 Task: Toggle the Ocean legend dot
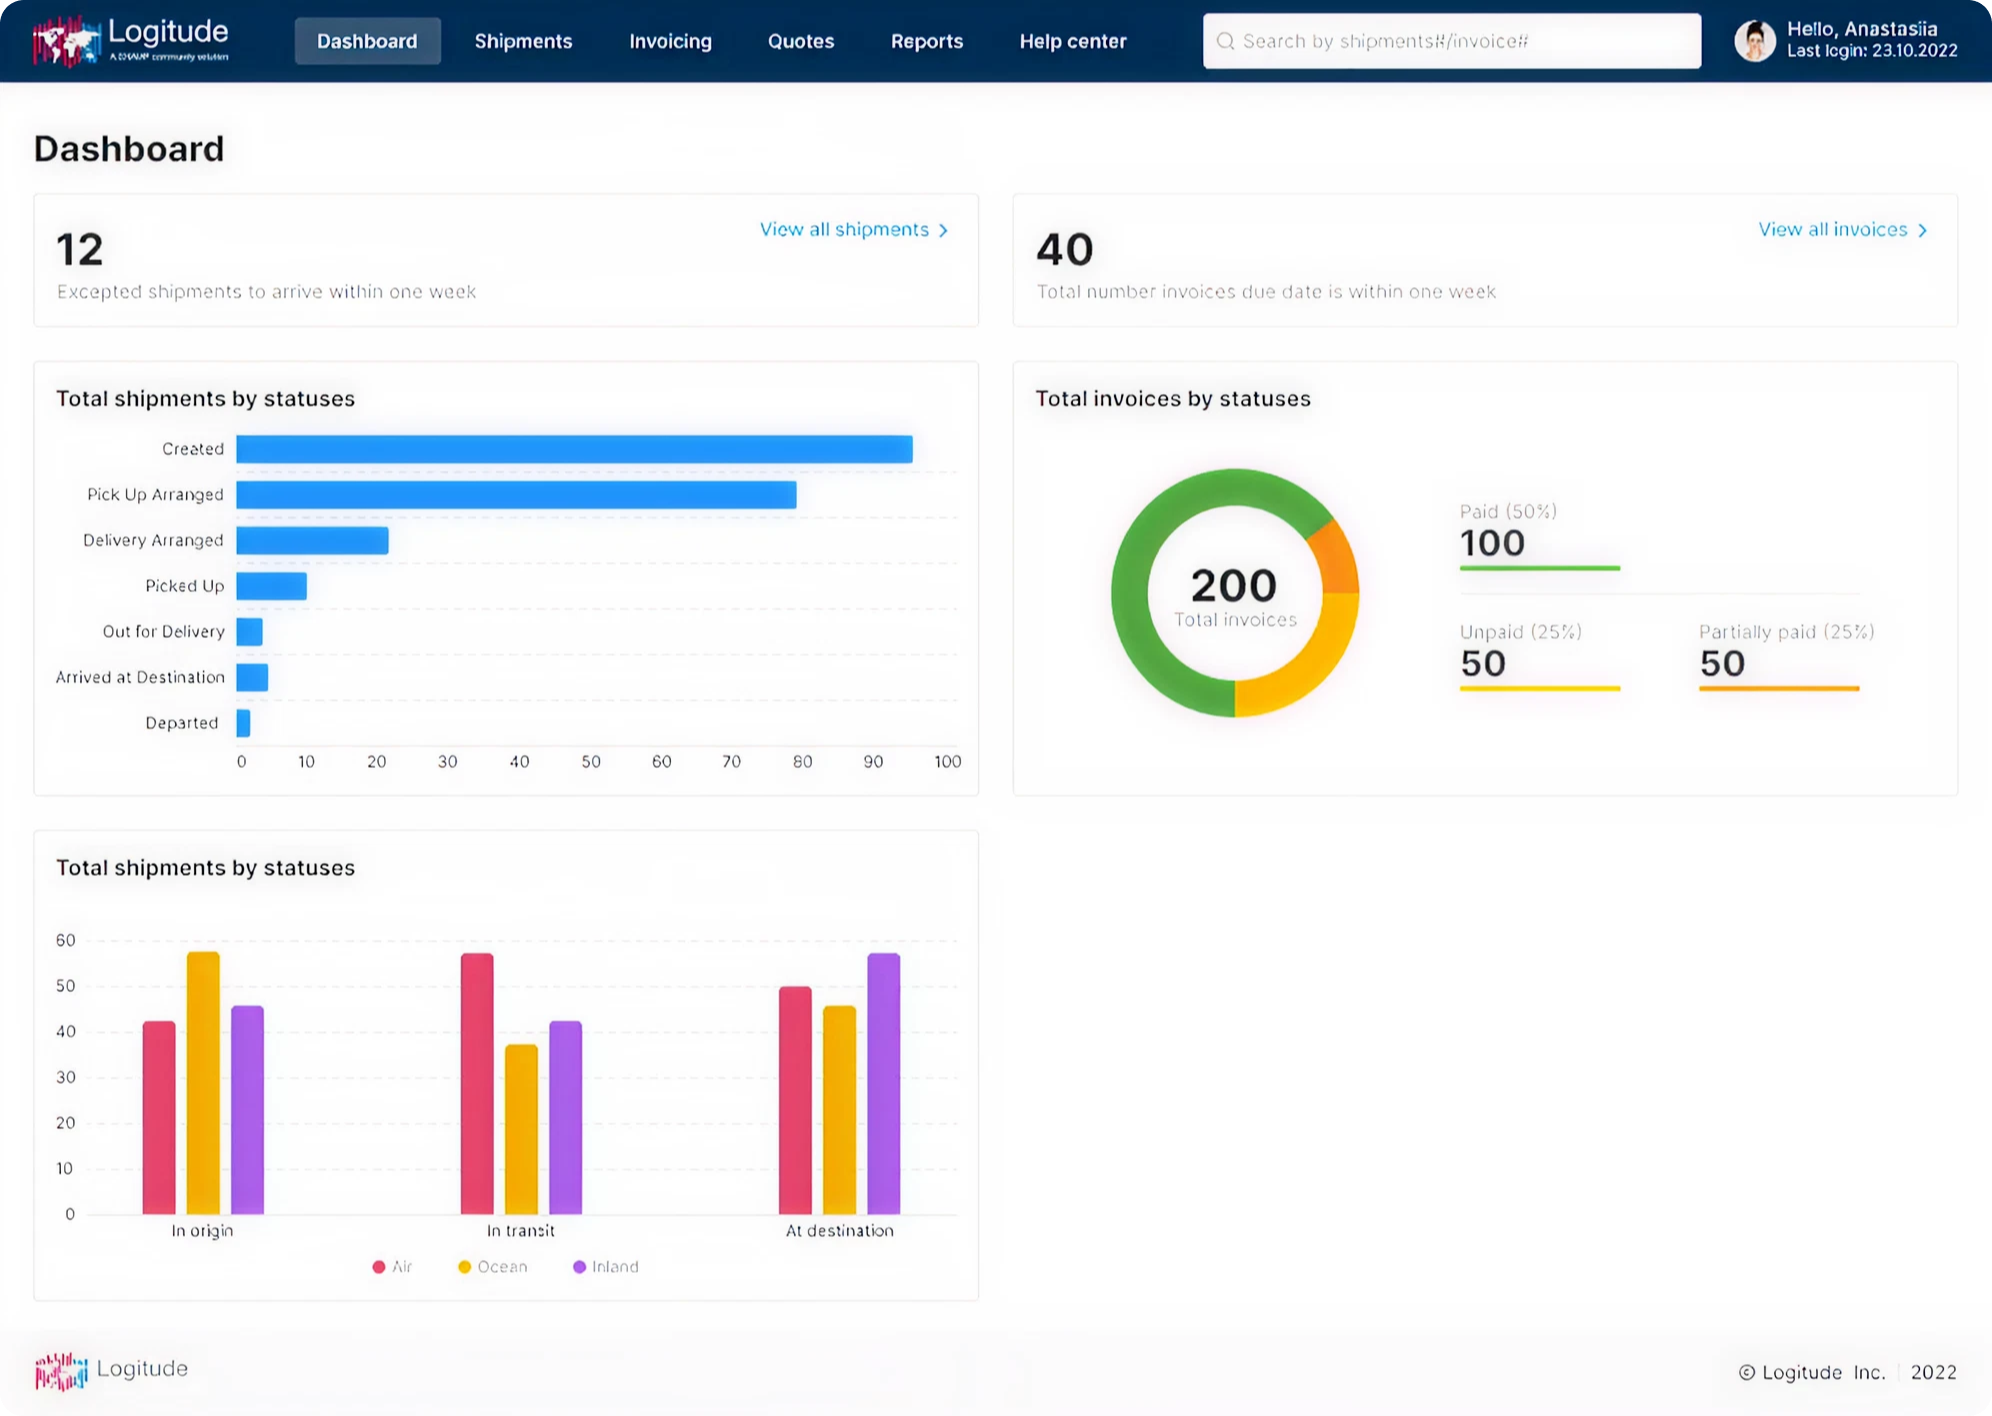(464, 1267)
